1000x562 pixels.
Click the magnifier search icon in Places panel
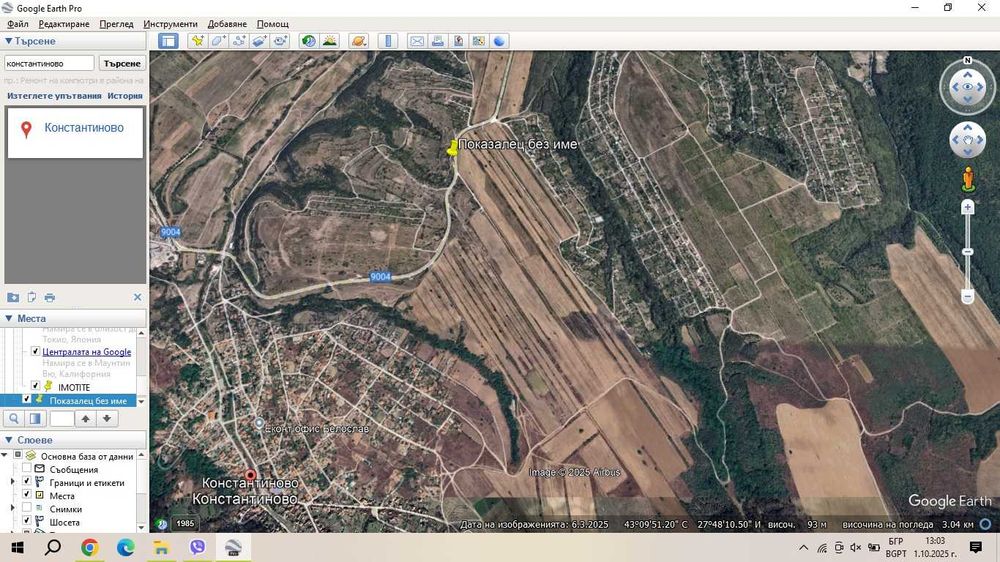[14, 418]
